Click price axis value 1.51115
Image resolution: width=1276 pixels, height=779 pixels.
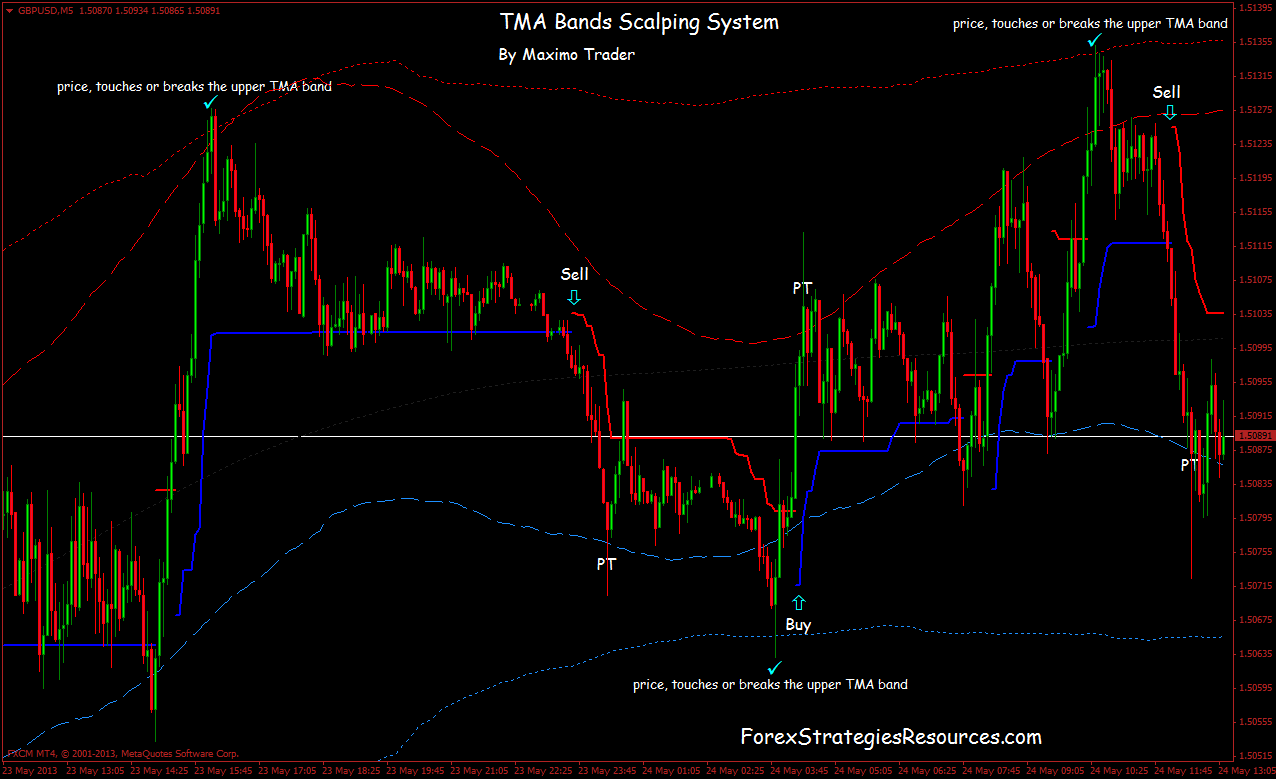click(x=1255, y=246)
